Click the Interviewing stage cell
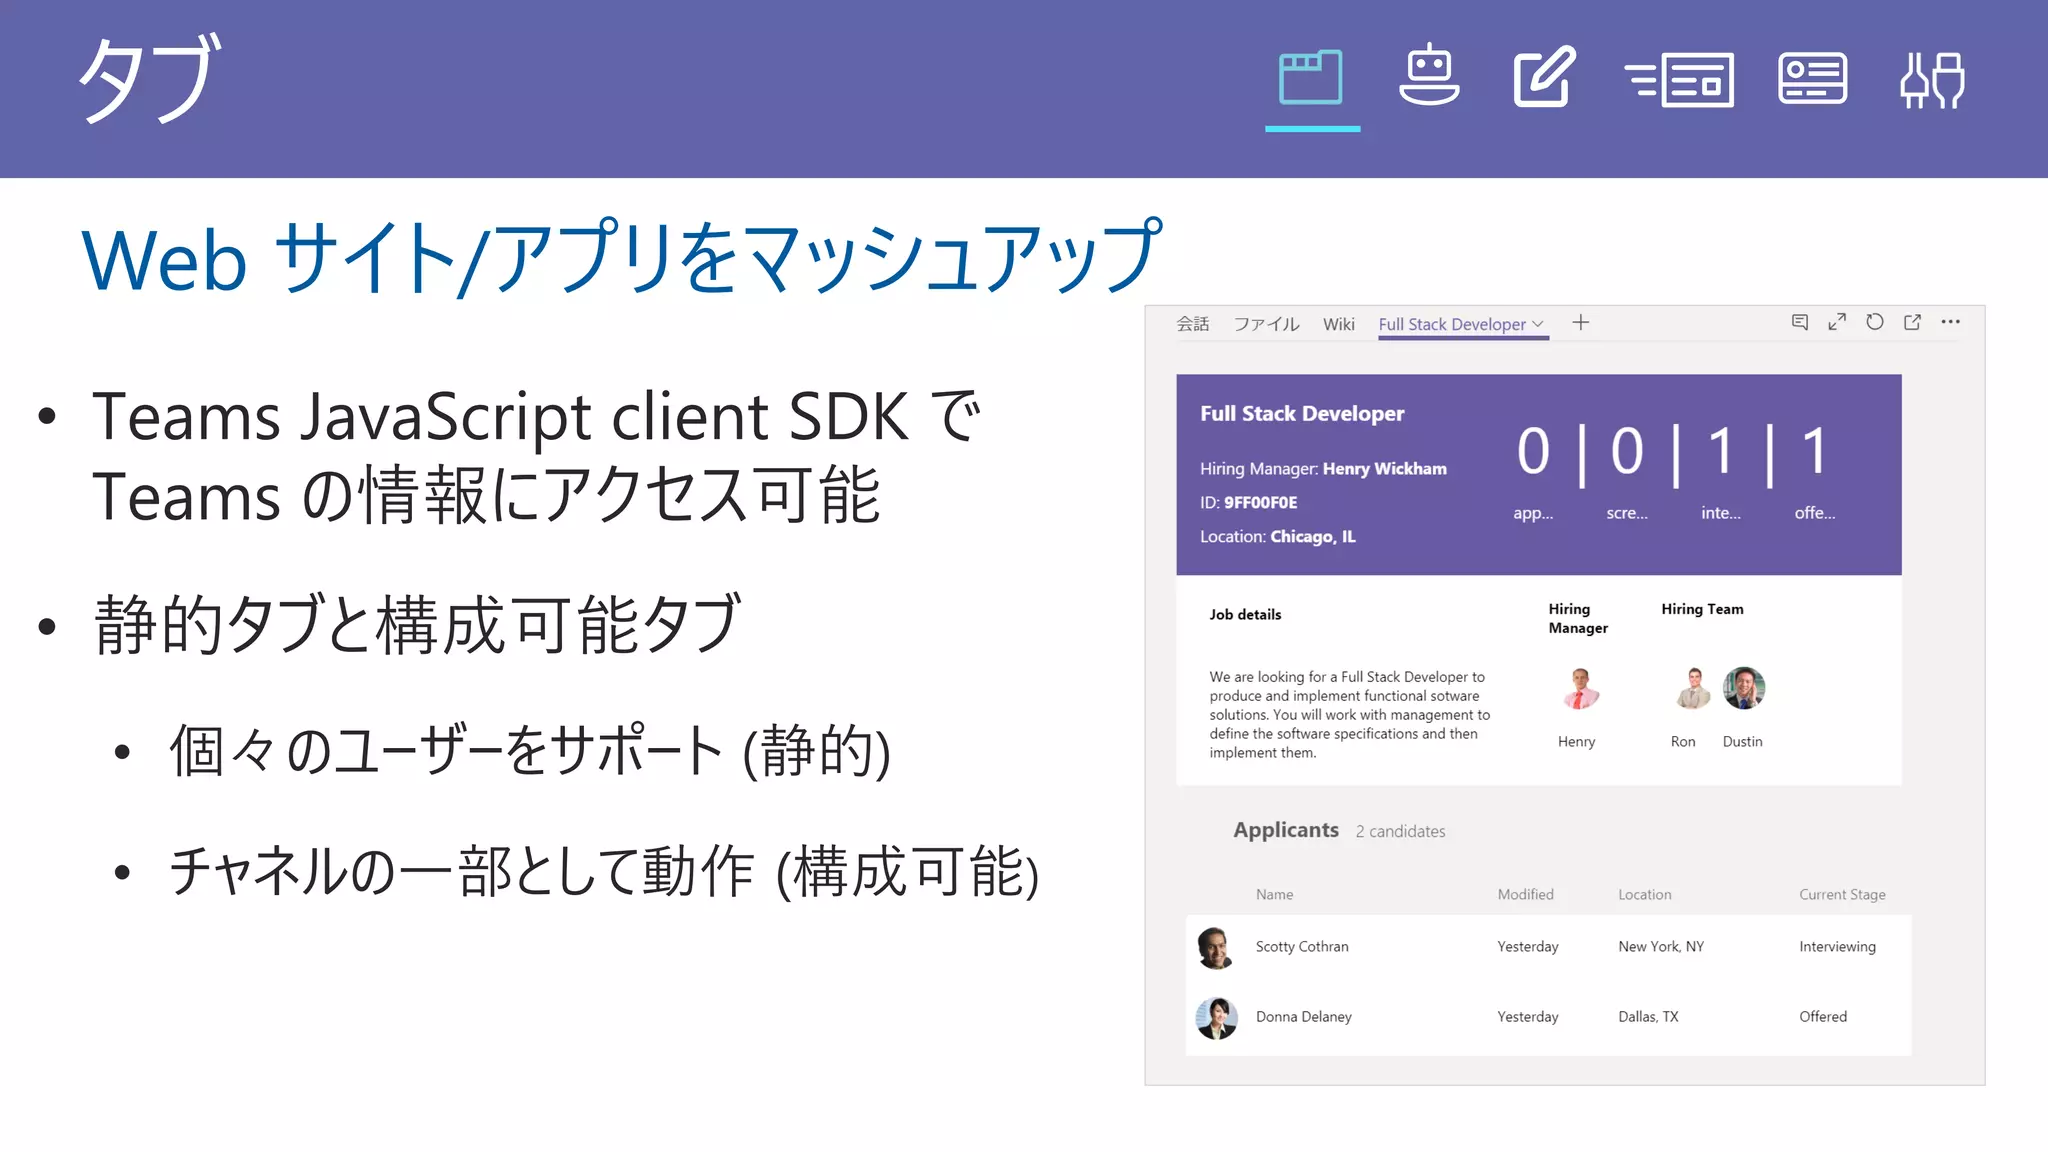 coord(1837,947)
